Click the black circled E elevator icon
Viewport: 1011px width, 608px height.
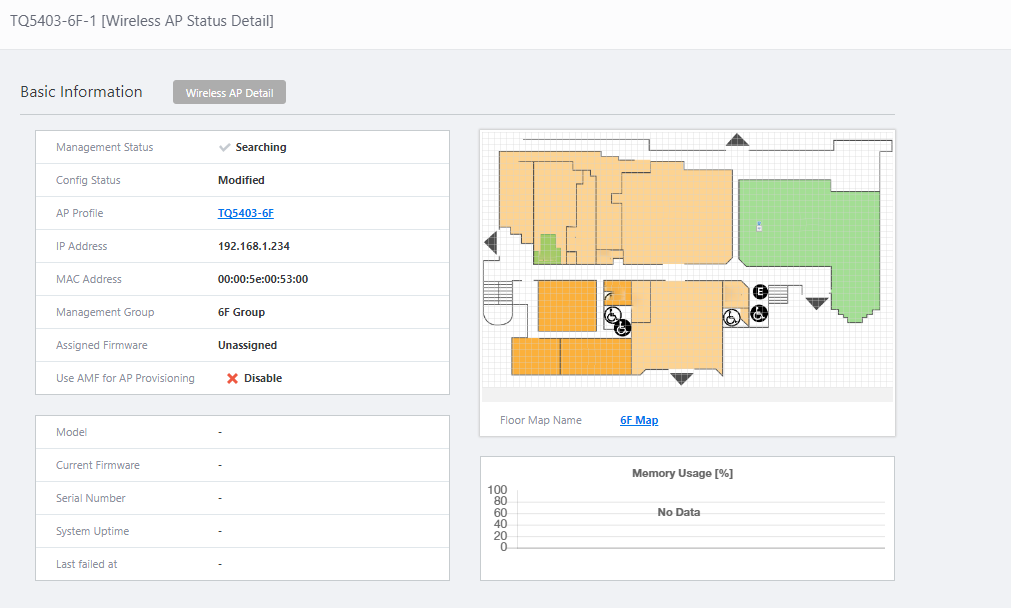760,291
